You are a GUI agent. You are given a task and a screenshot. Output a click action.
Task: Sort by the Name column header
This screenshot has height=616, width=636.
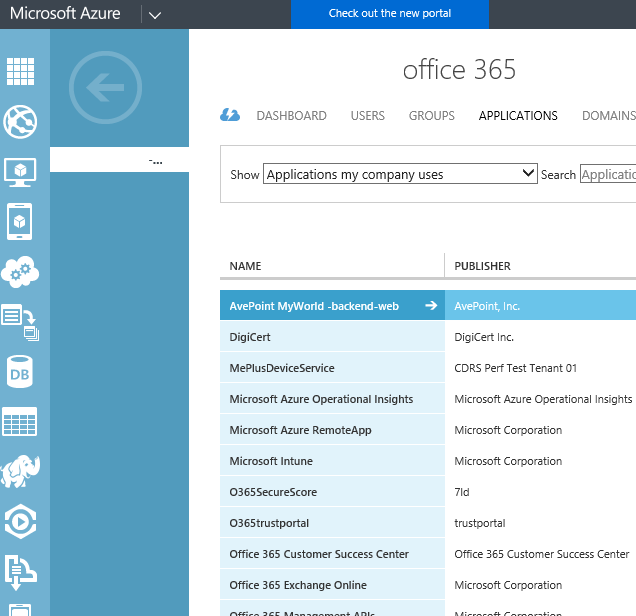[x=246, y=266]
